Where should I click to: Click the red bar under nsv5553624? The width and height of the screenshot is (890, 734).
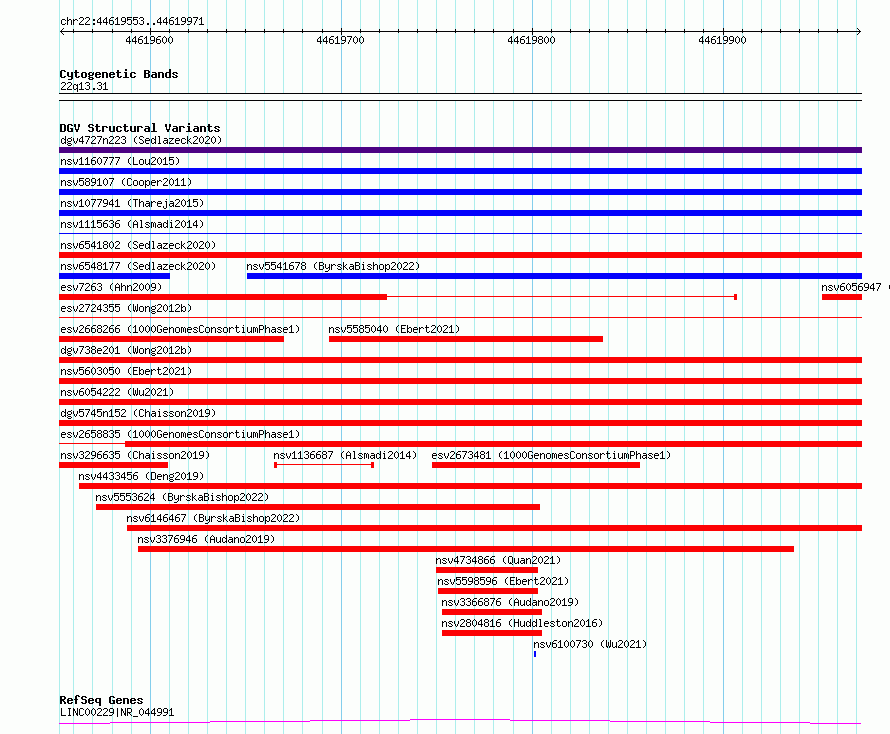coord(318,507)
